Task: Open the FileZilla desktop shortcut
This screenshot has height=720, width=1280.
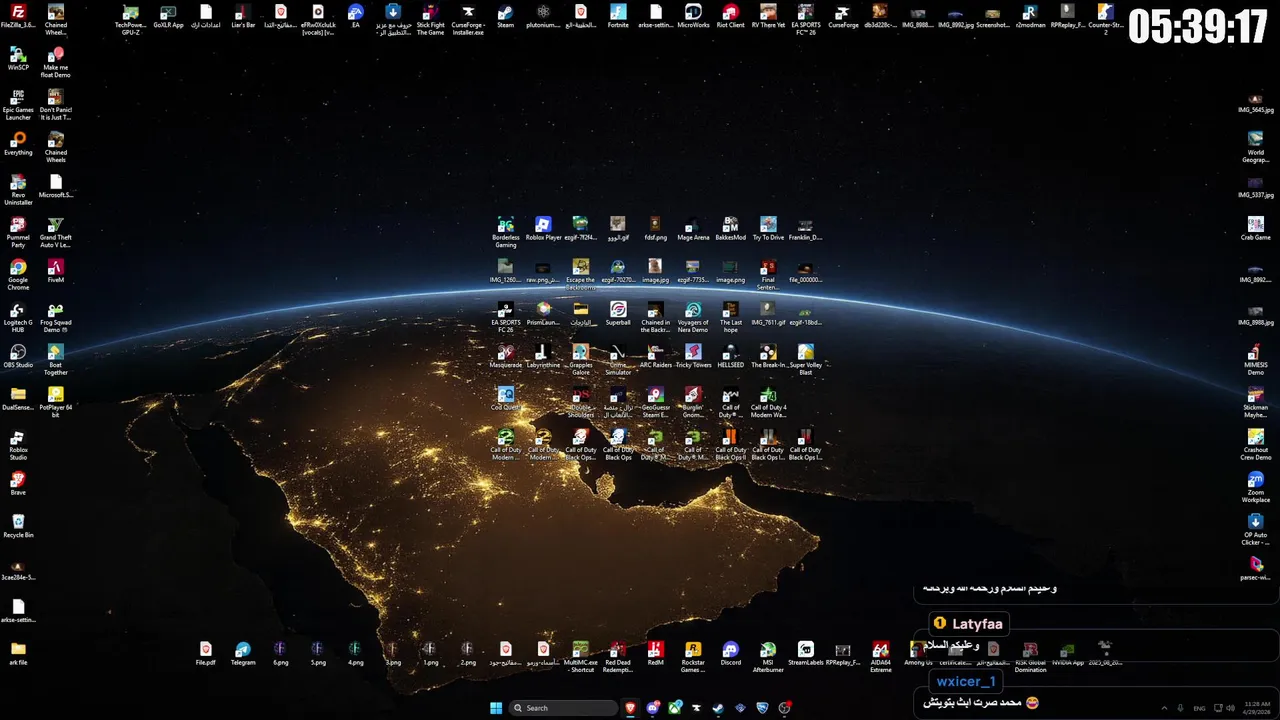Action: (18, 16)
